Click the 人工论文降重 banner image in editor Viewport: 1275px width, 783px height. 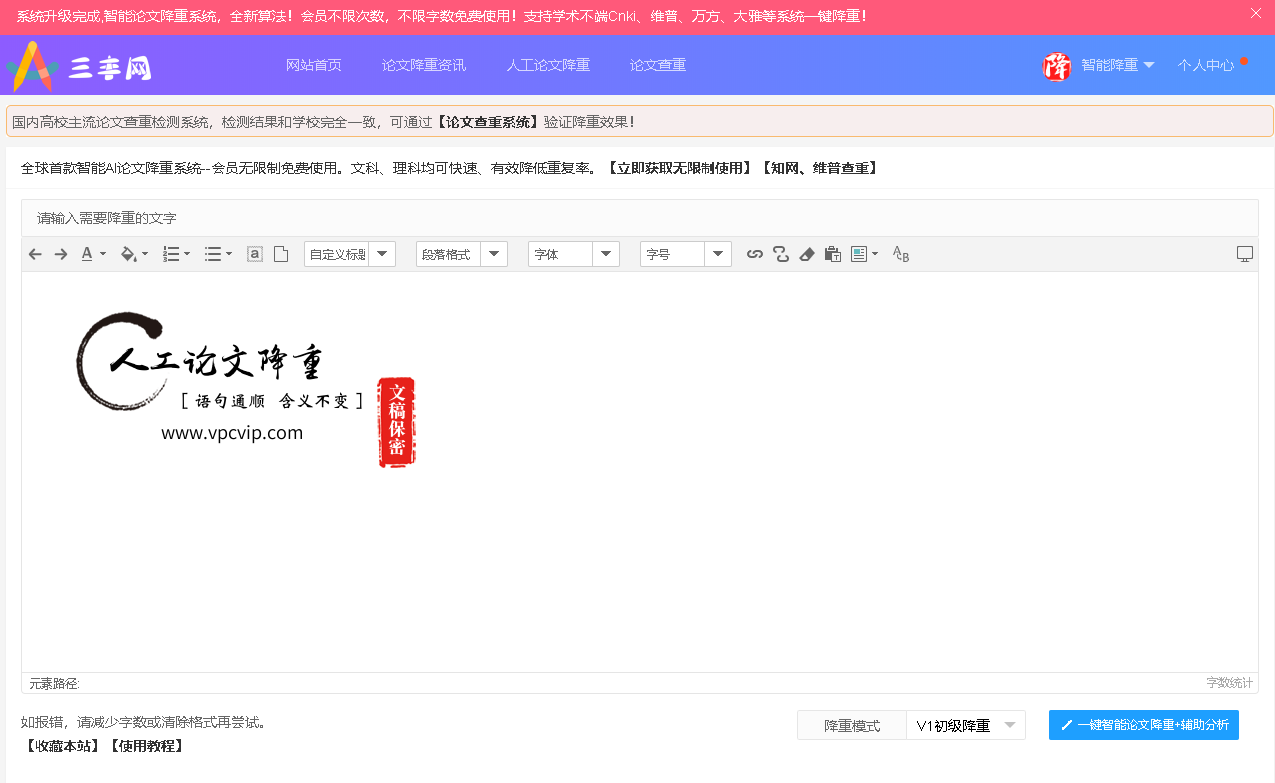click(x=246, y=390)
